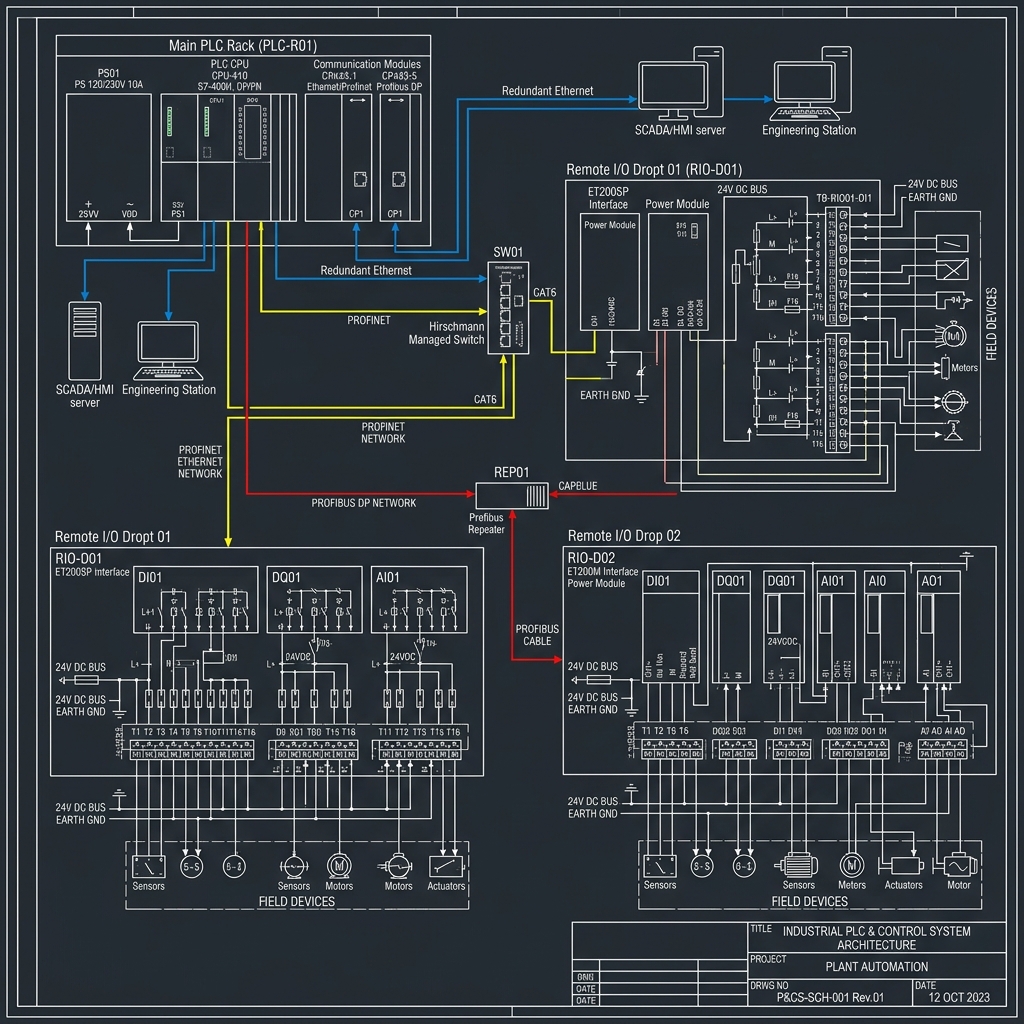
Task: Select the DI01 module in RIO-D02
Action: click(x=671, y=627)
